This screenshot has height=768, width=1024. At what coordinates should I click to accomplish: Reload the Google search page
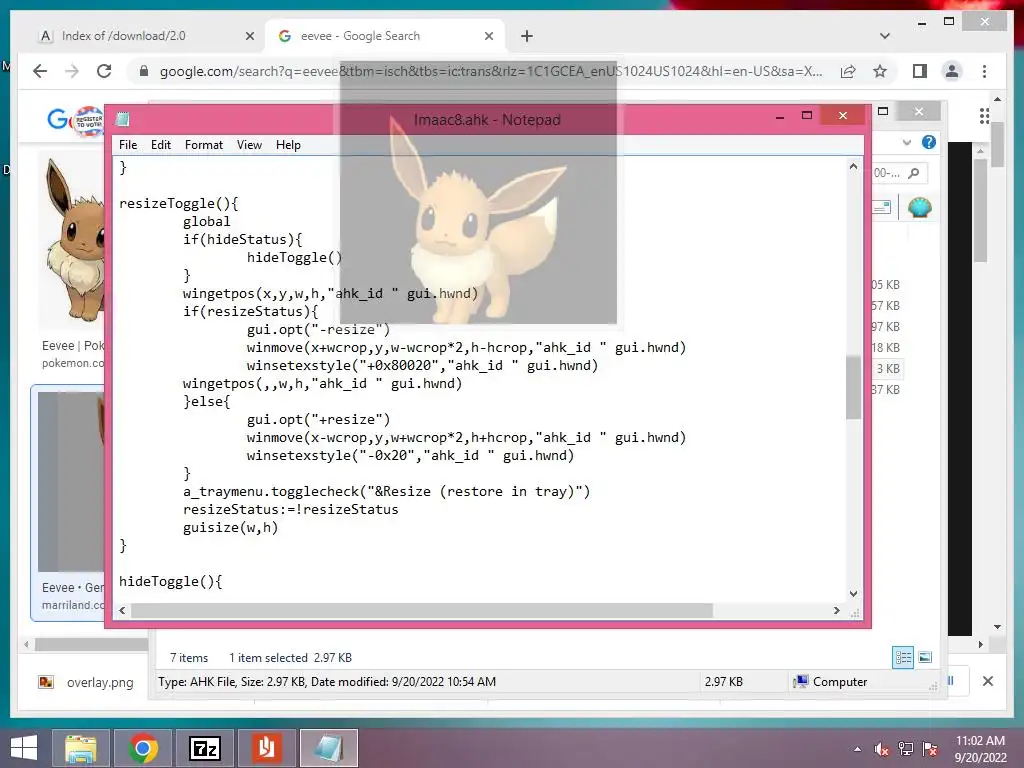pyautogui.click(x=104, y=71)
